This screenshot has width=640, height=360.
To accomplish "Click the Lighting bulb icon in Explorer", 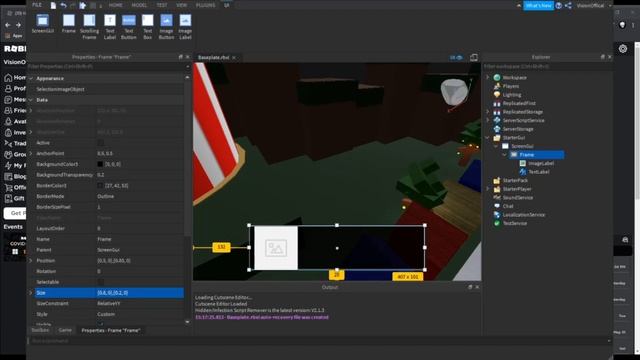I will [497, 95].
